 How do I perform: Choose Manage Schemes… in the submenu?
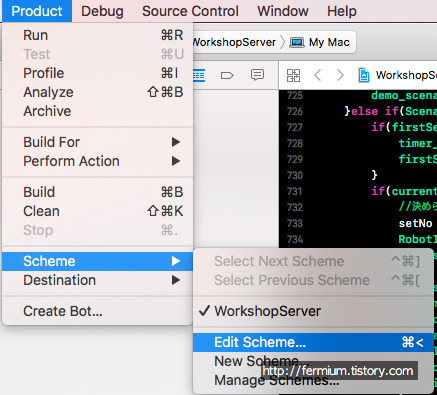pos(313,380)
